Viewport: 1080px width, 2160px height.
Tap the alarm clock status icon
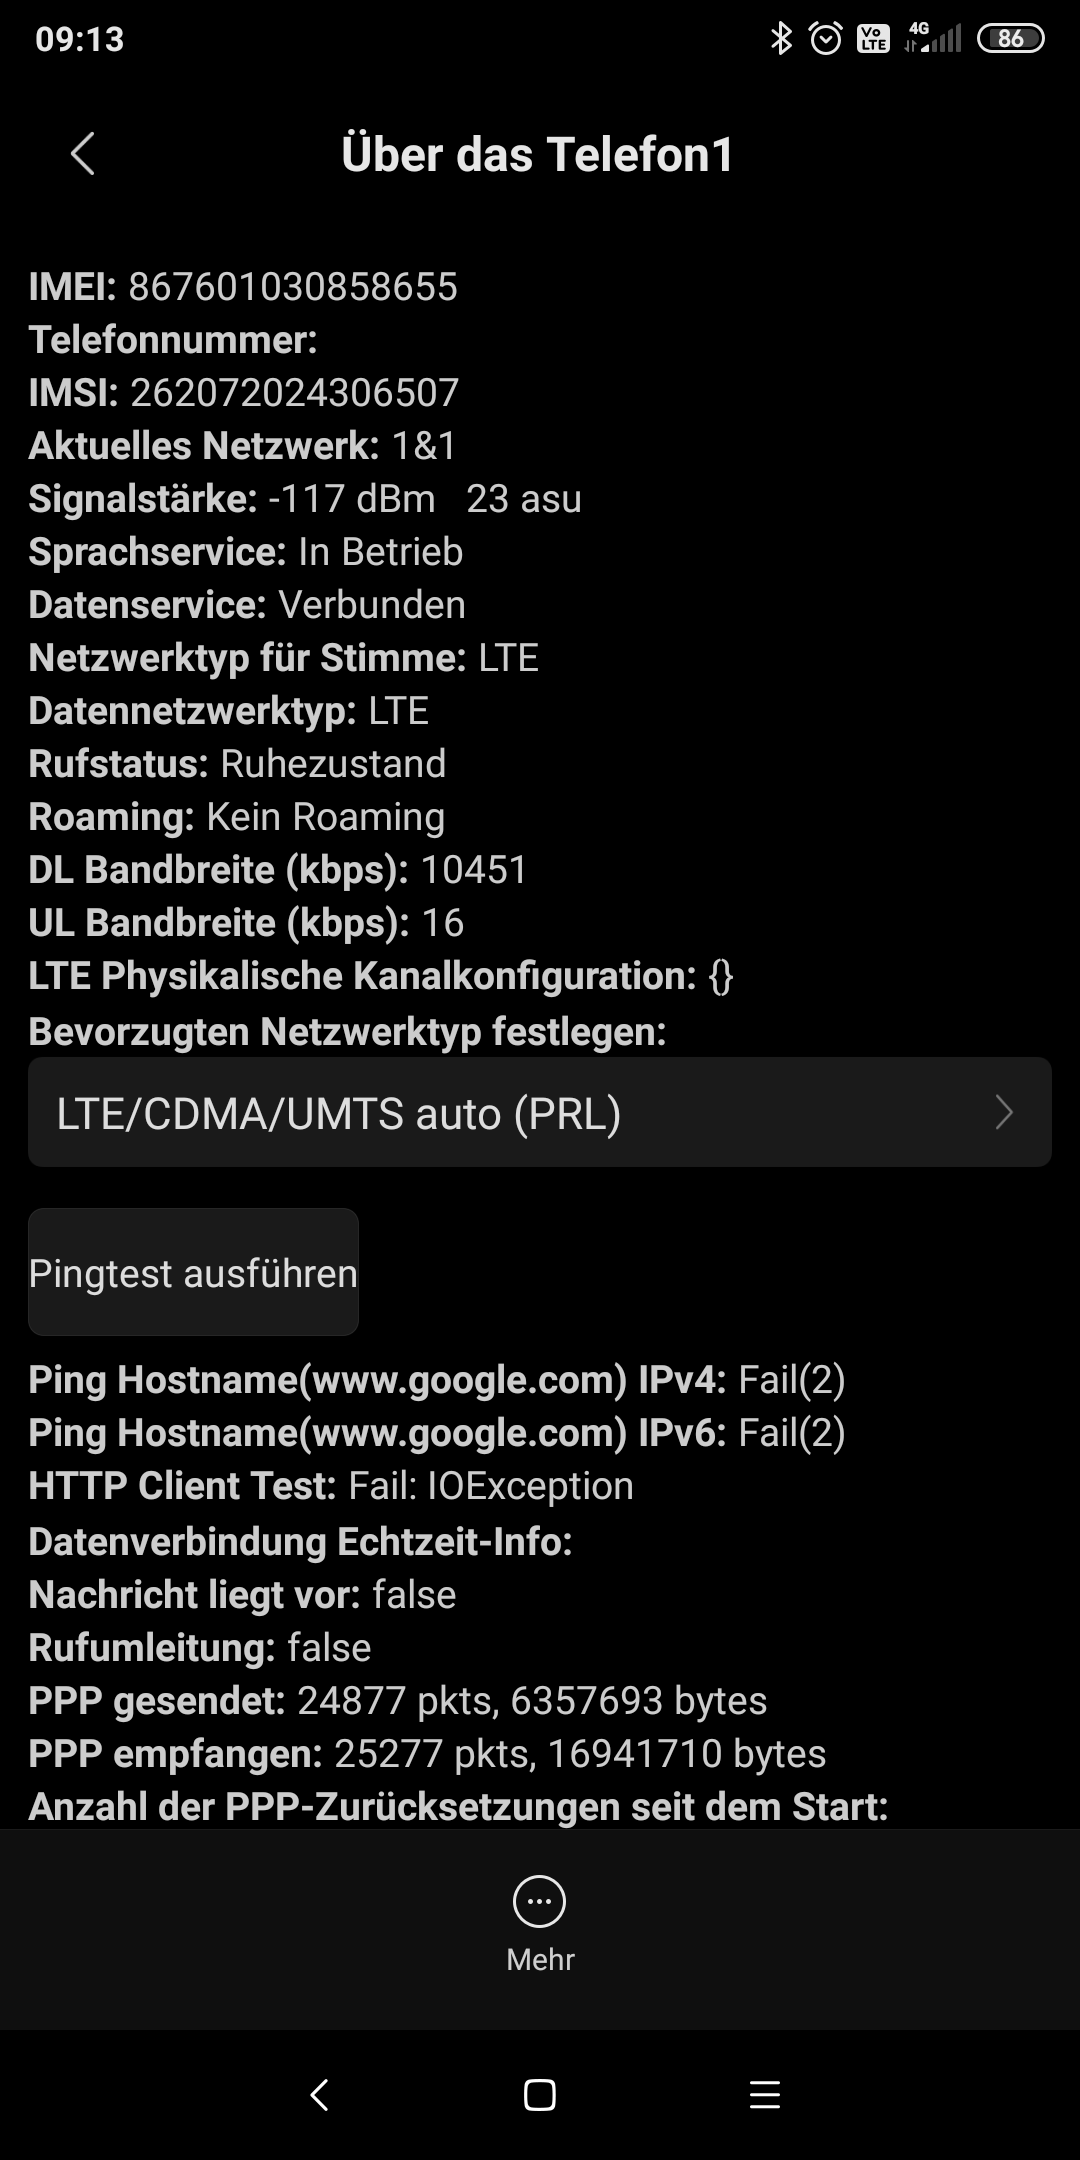tap(826, 39)
